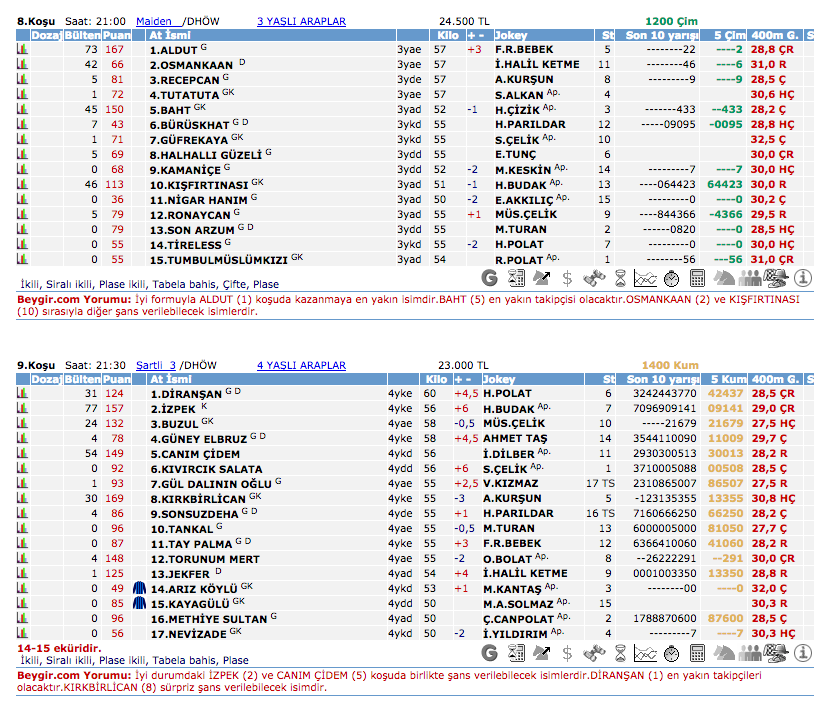Click the At İsmi column header in race 8

coord(170,35)
